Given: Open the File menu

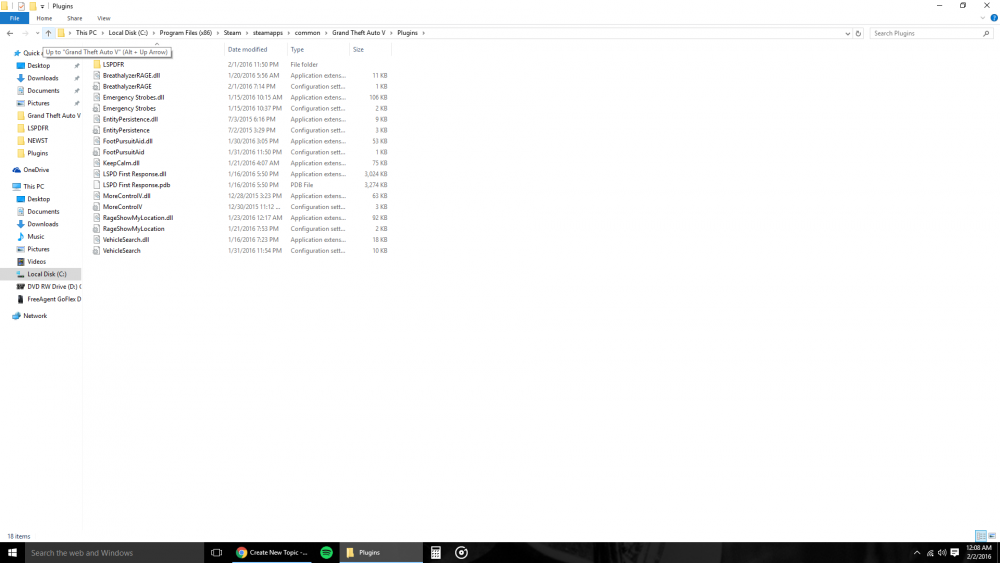Looking at the screenshot, I should point(14,18).
